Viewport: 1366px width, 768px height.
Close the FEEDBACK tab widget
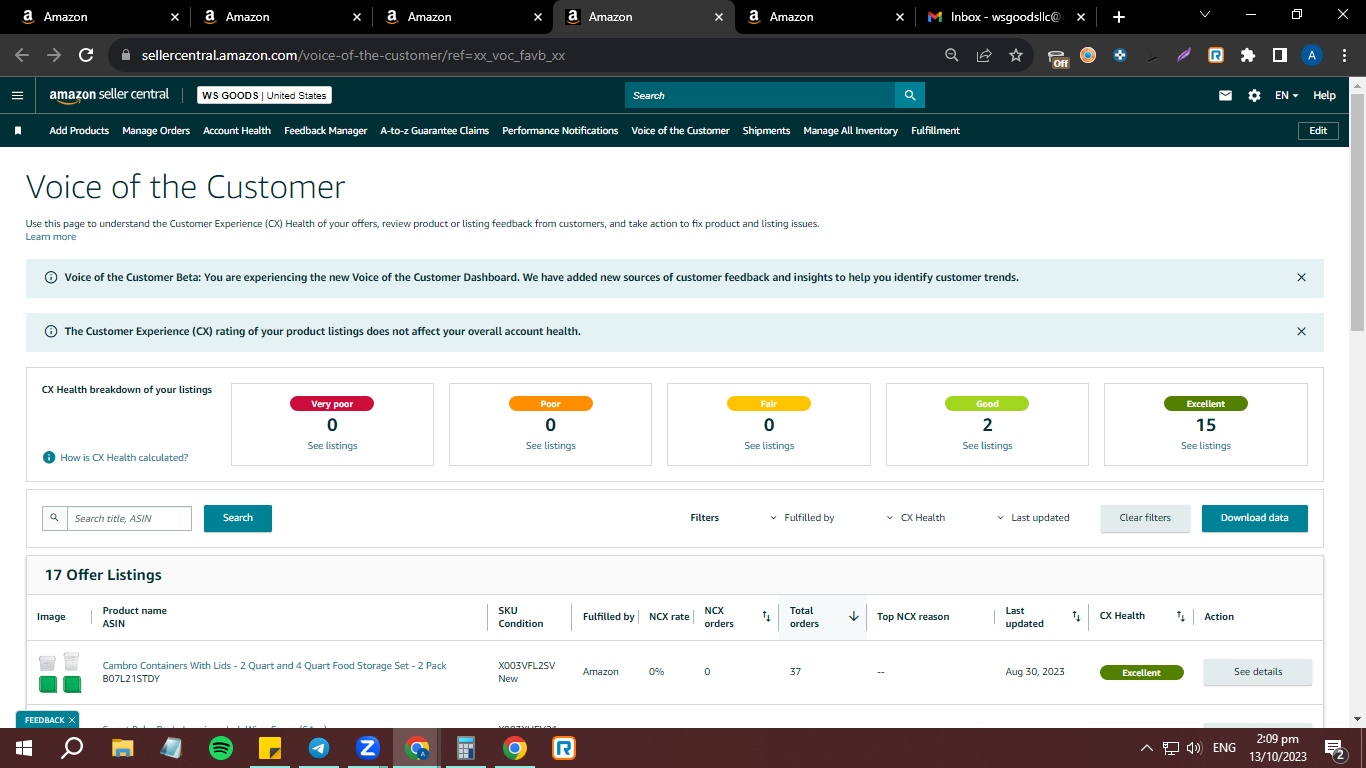[72, 720]
